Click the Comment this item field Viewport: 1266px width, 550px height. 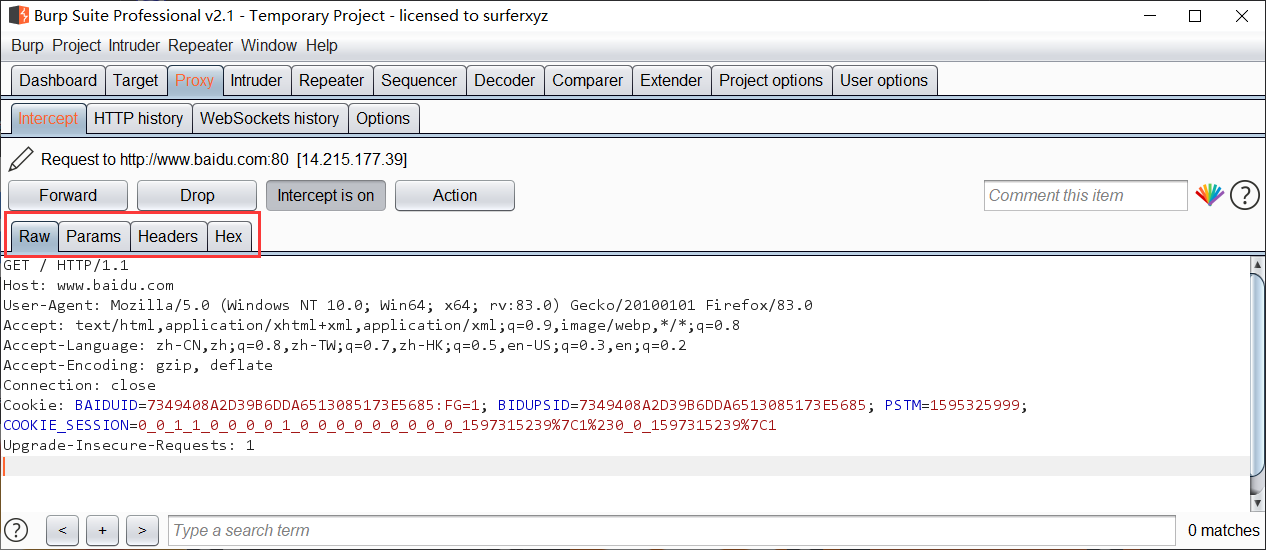coord(1085,195)
